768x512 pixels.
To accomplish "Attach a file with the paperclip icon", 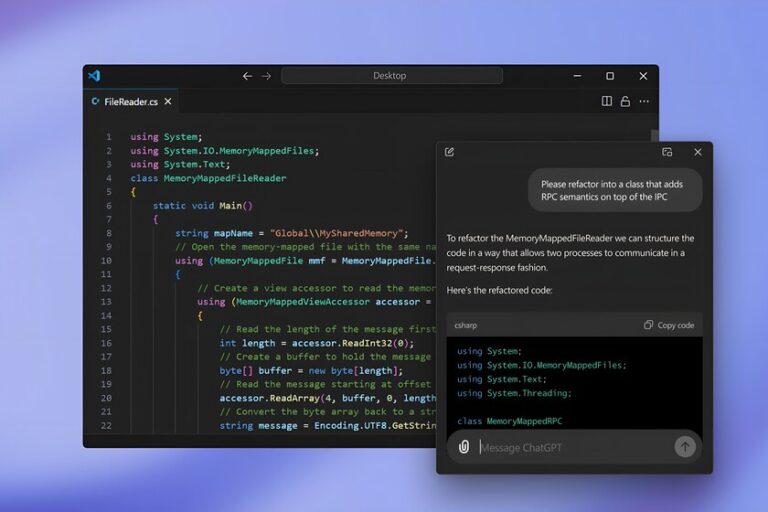I will [x=464, y=447].
